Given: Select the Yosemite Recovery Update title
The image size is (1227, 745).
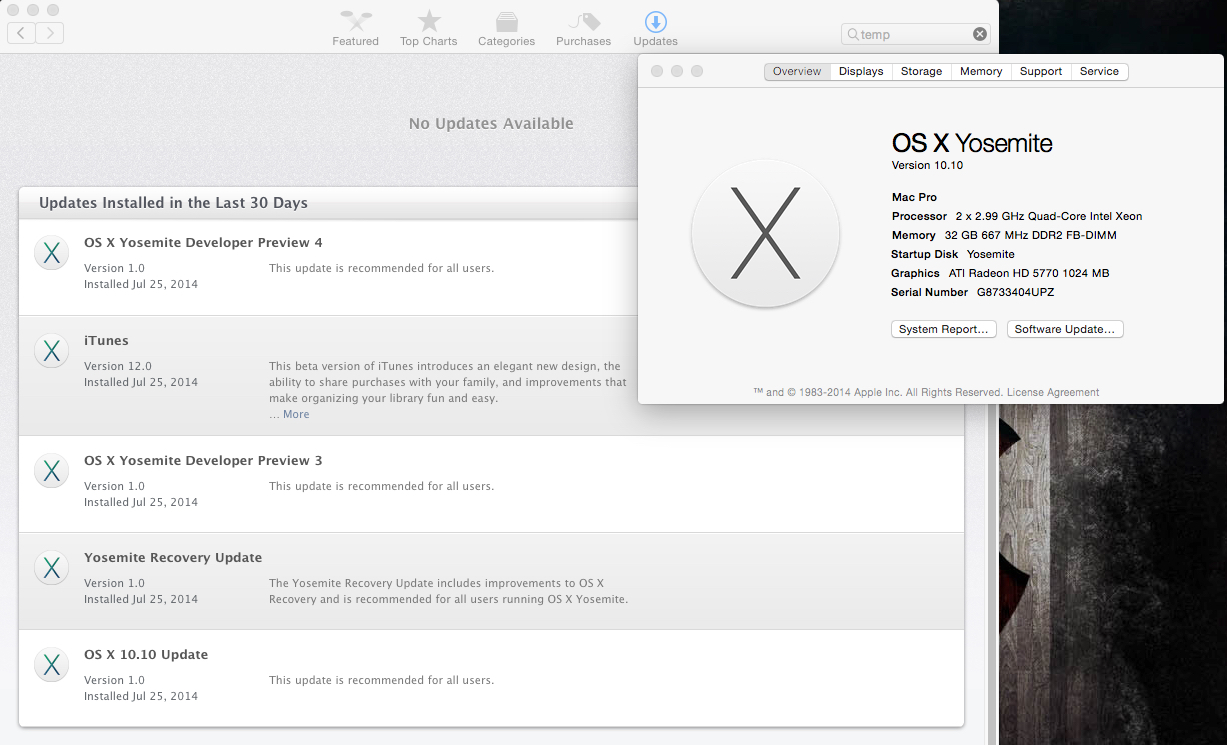Looking at the screenshot, I should point(173,557).
